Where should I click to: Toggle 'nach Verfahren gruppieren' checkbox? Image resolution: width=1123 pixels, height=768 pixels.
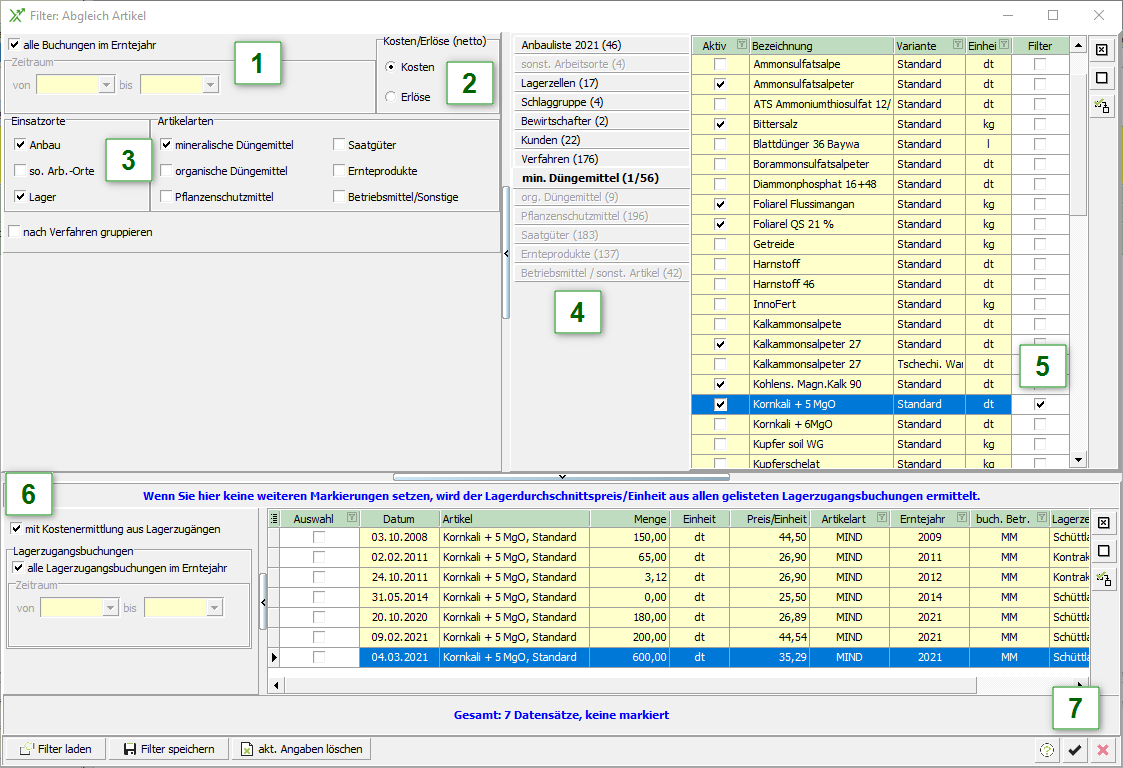[x=14, y=232]
